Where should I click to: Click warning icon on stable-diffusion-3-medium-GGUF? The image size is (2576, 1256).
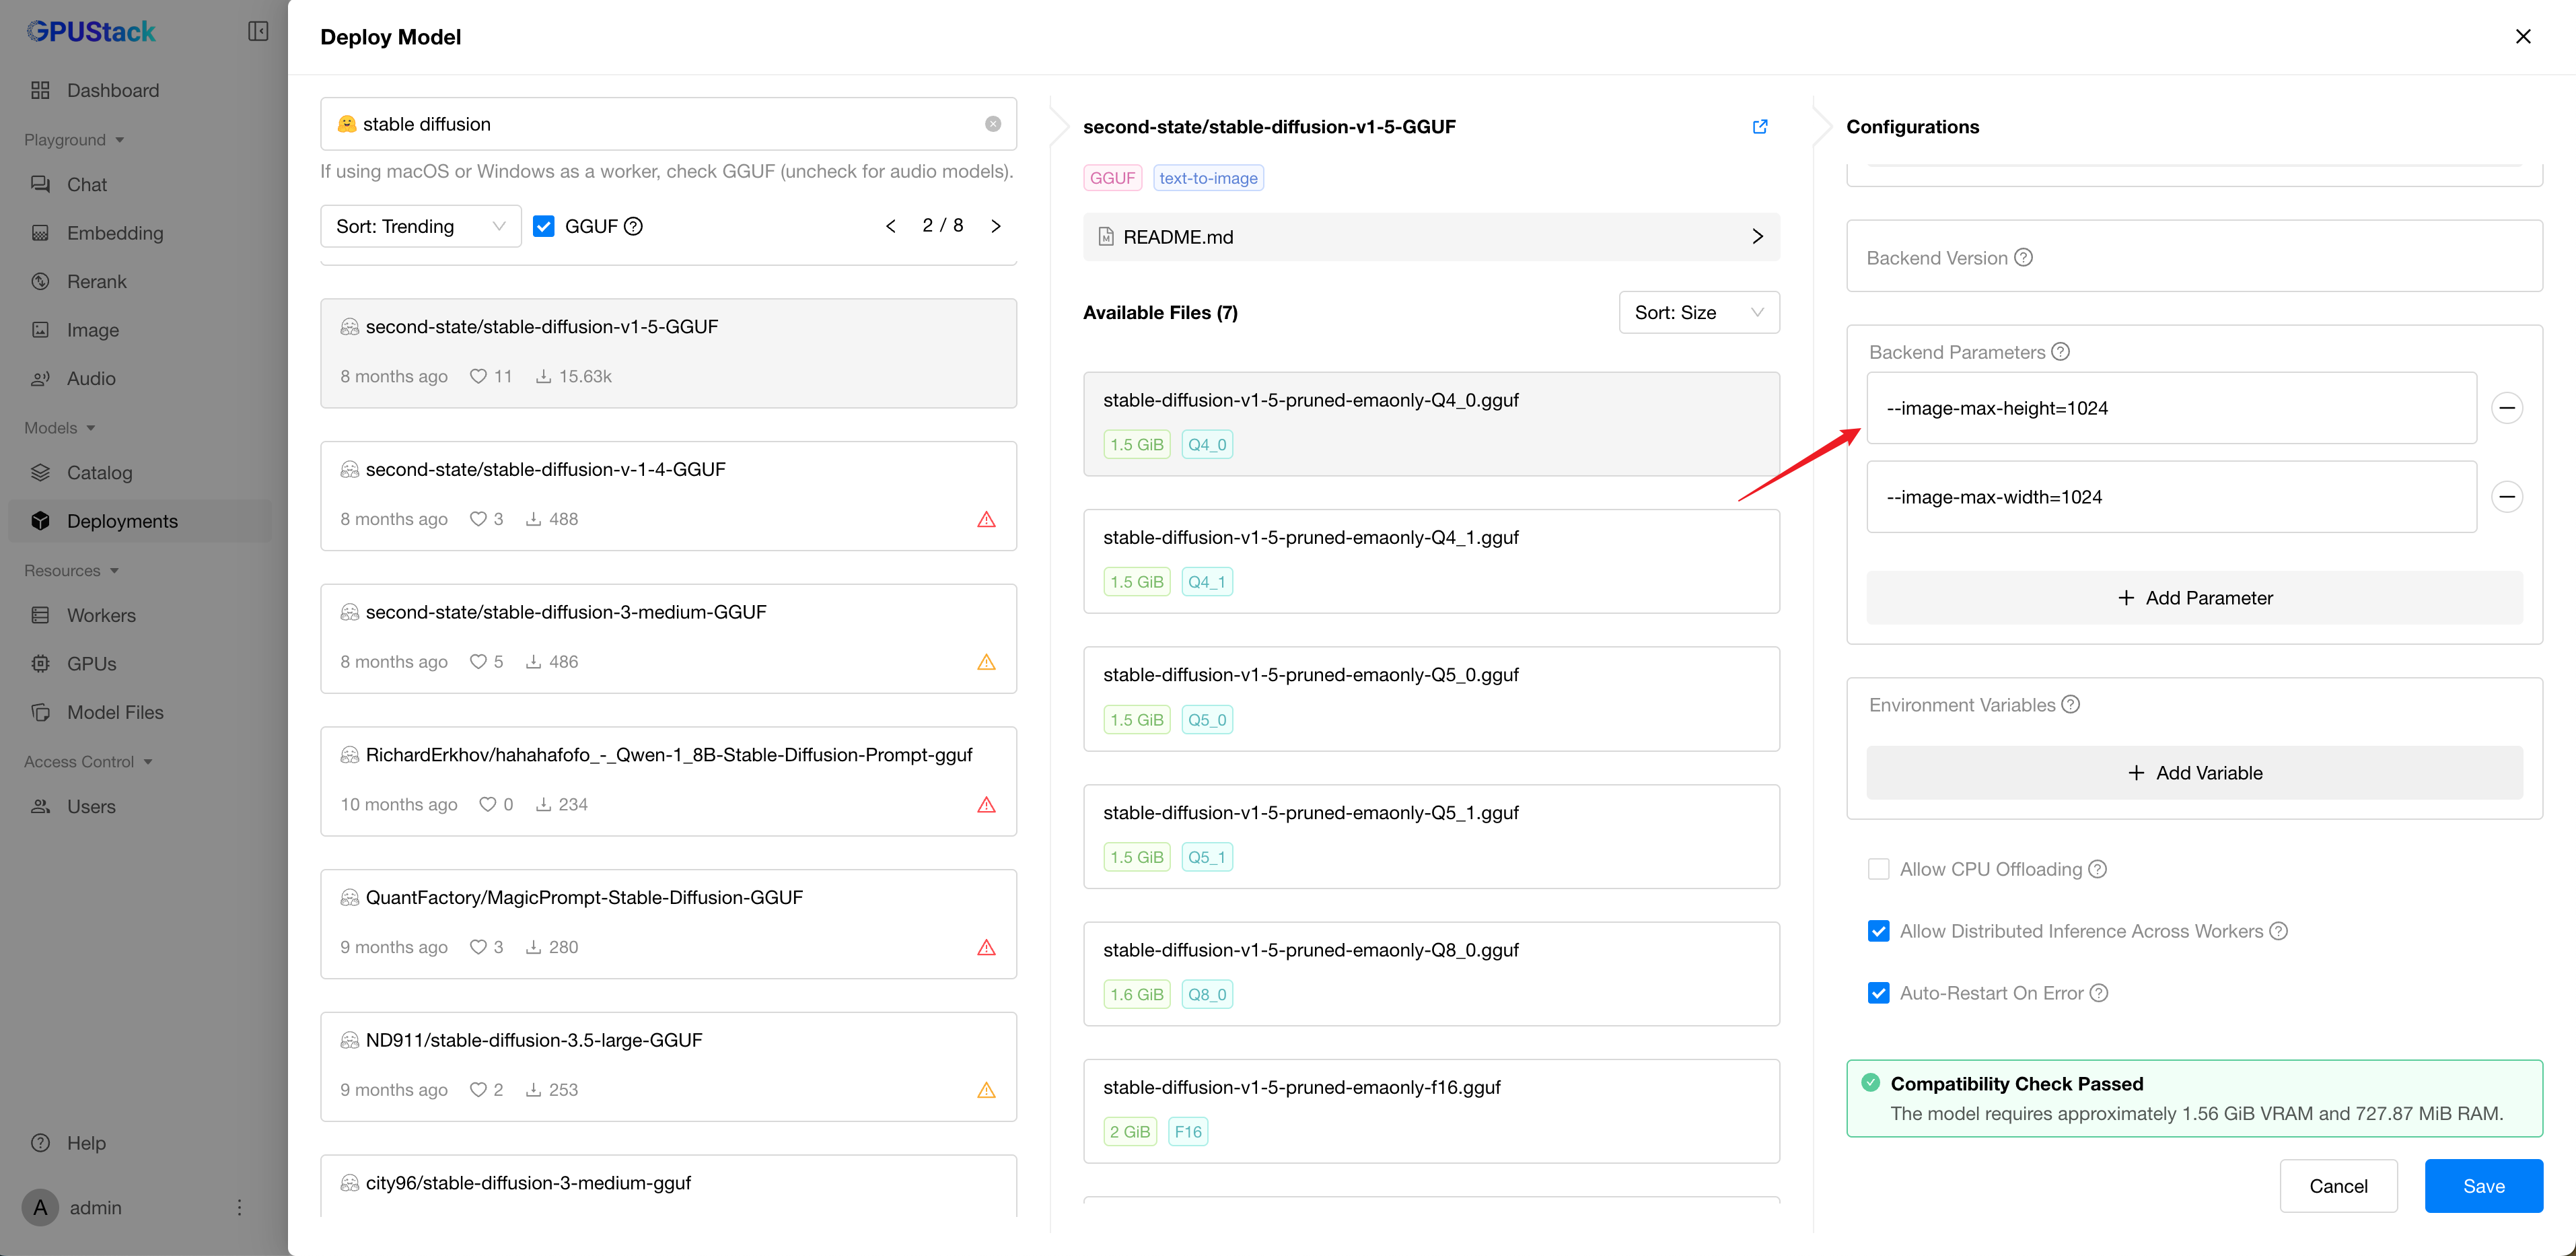(x=986, y=662)
